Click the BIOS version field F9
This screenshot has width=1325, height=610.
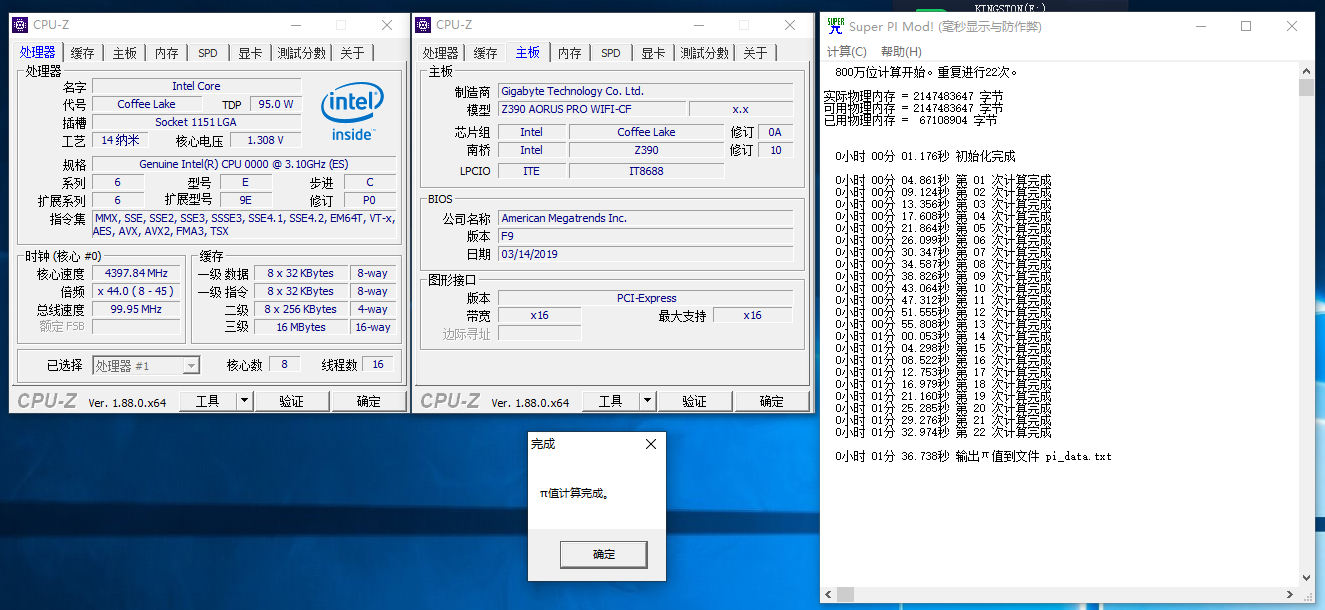click(x=645, y=236)
